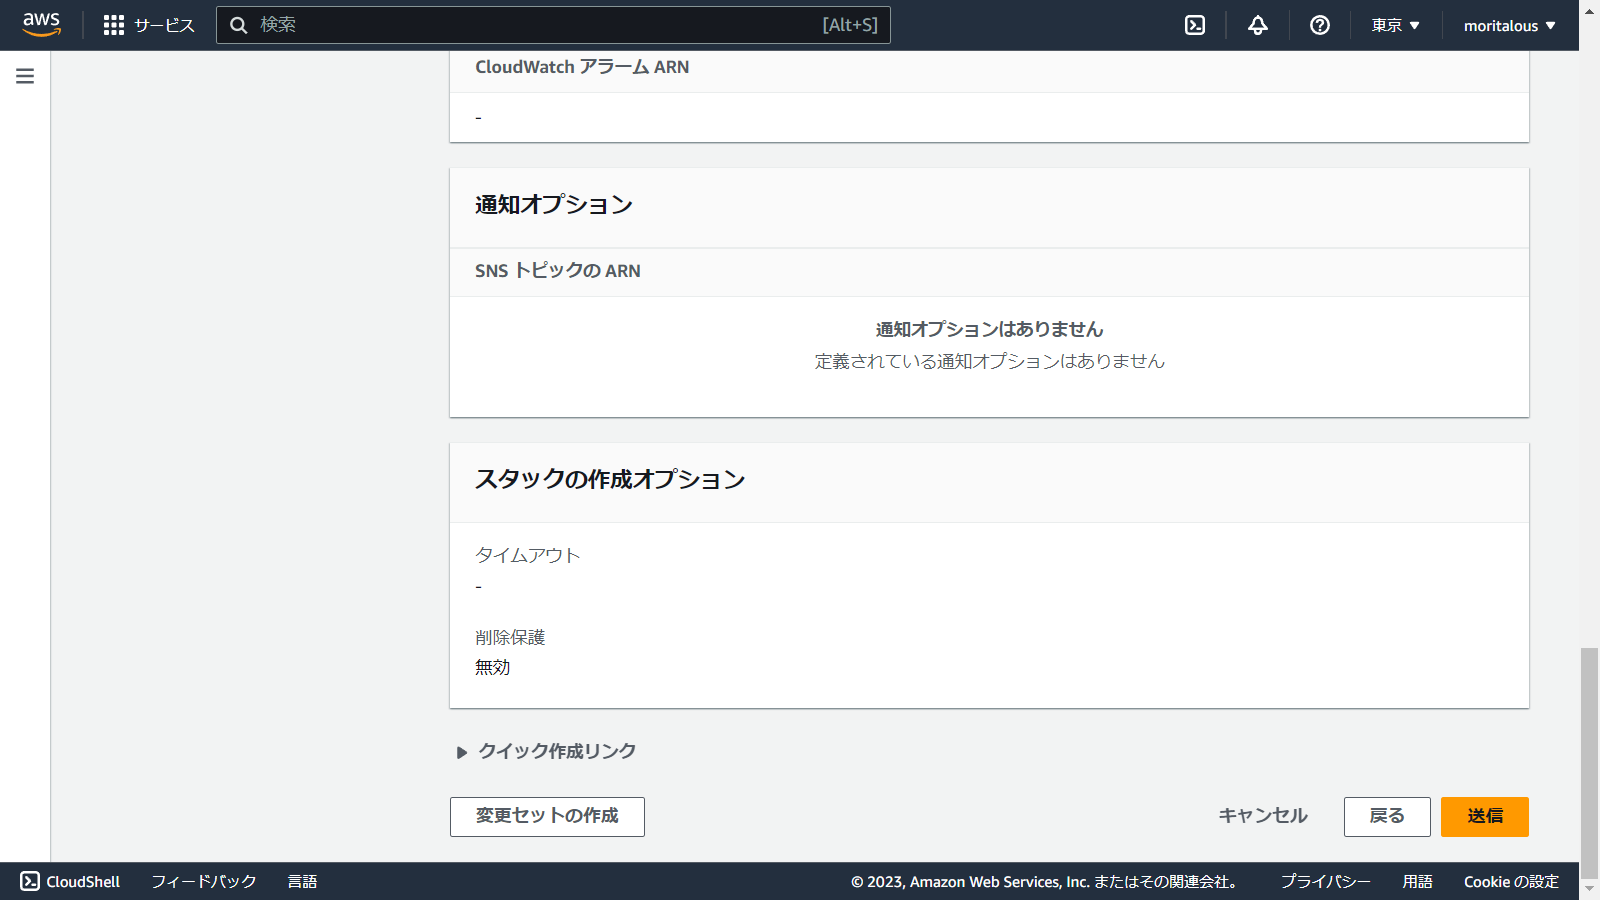The image size is (1600, 900).
Task: Submit with the 送信 button
Action: click(1484, 817)
